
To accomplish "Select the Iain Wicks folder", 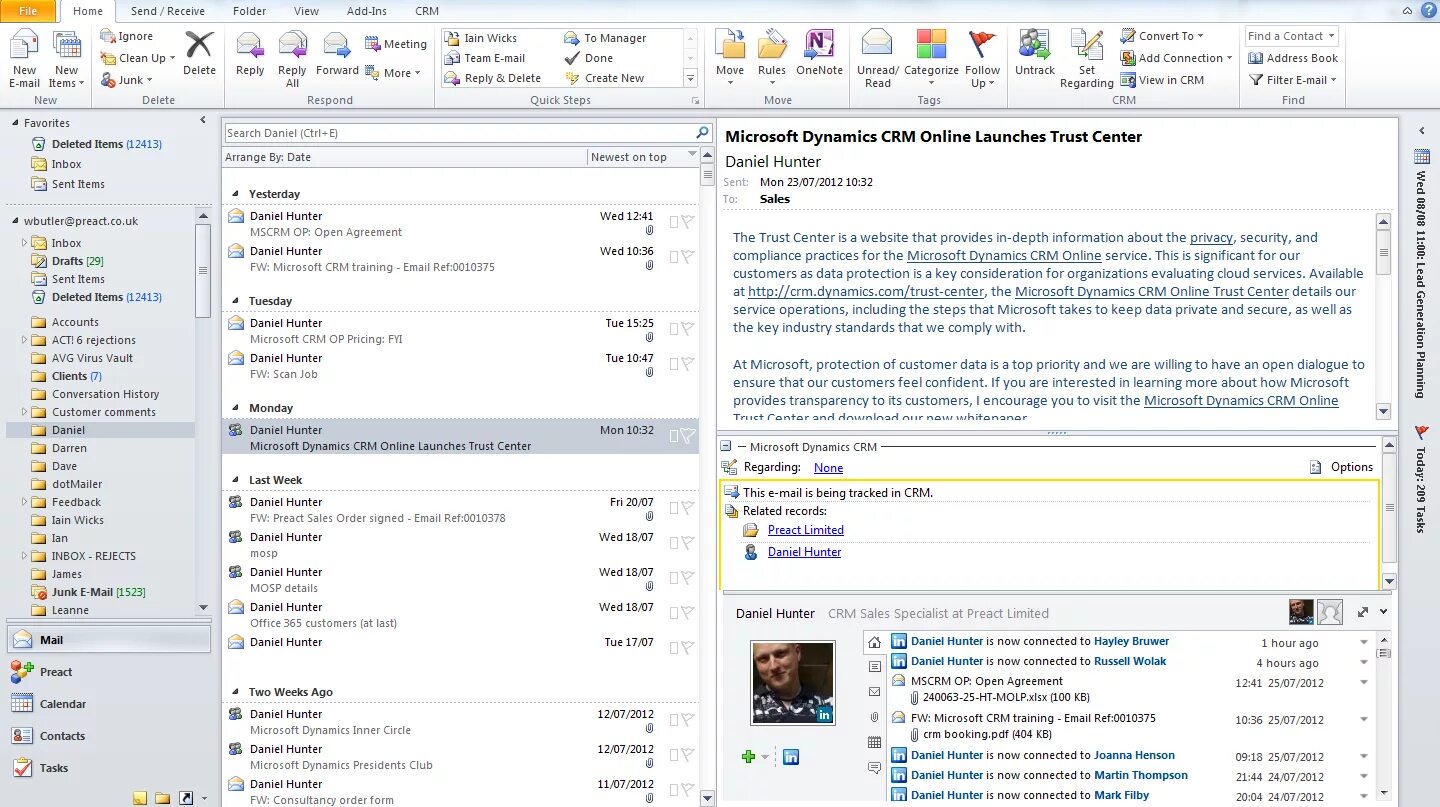I will (78, 520).
